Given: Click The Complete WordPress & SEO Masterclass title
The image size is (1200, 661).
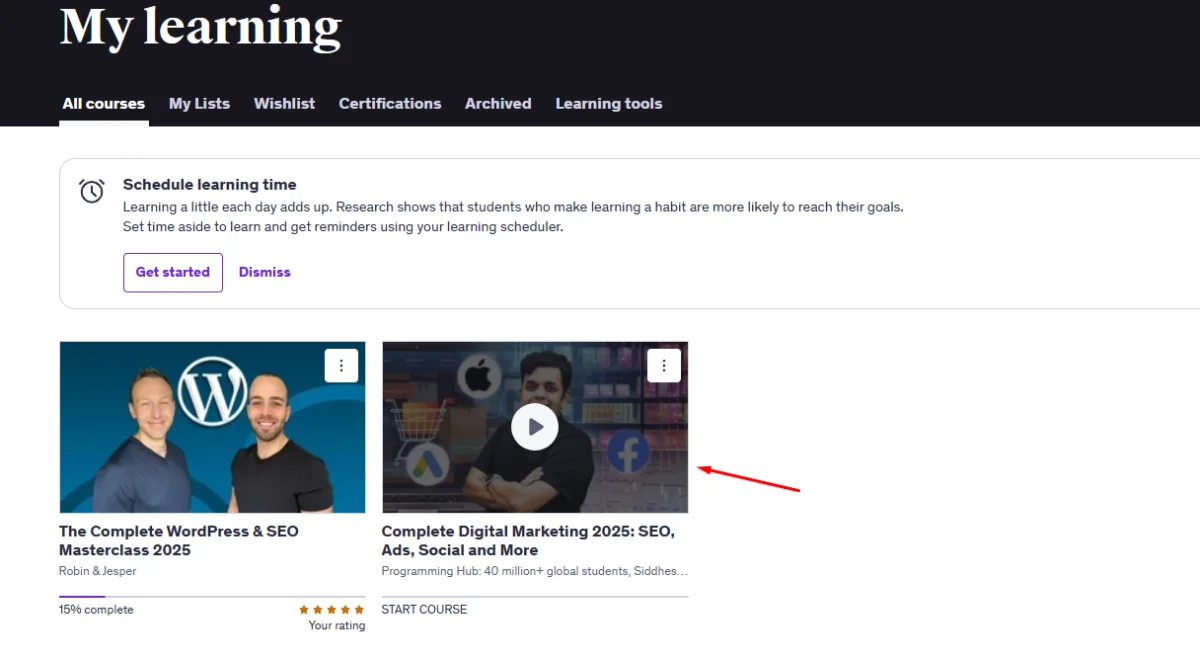Looking at the screenshot, I should 179,541.
